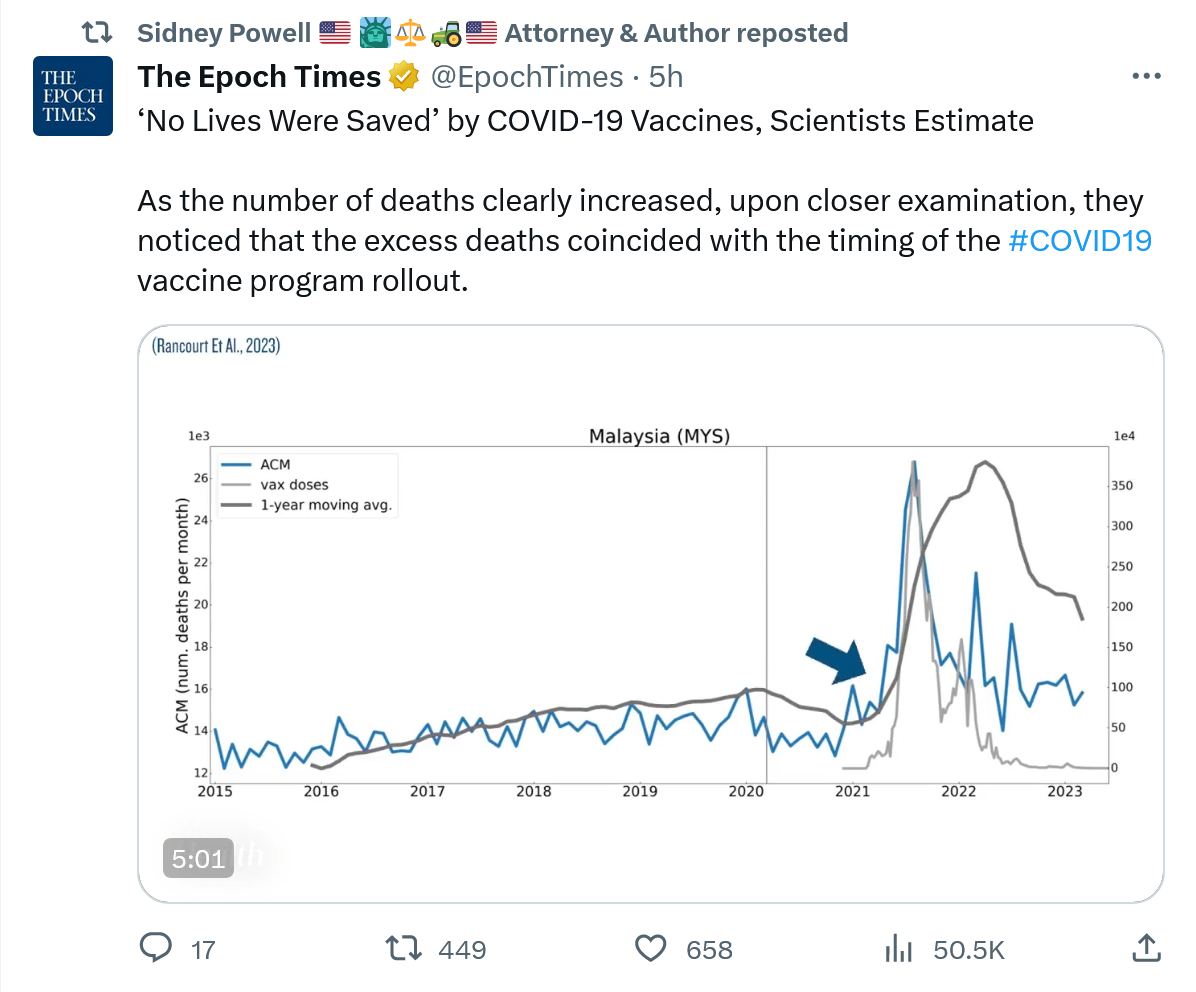Click the 17 replies count

click(x=203, y=949)
